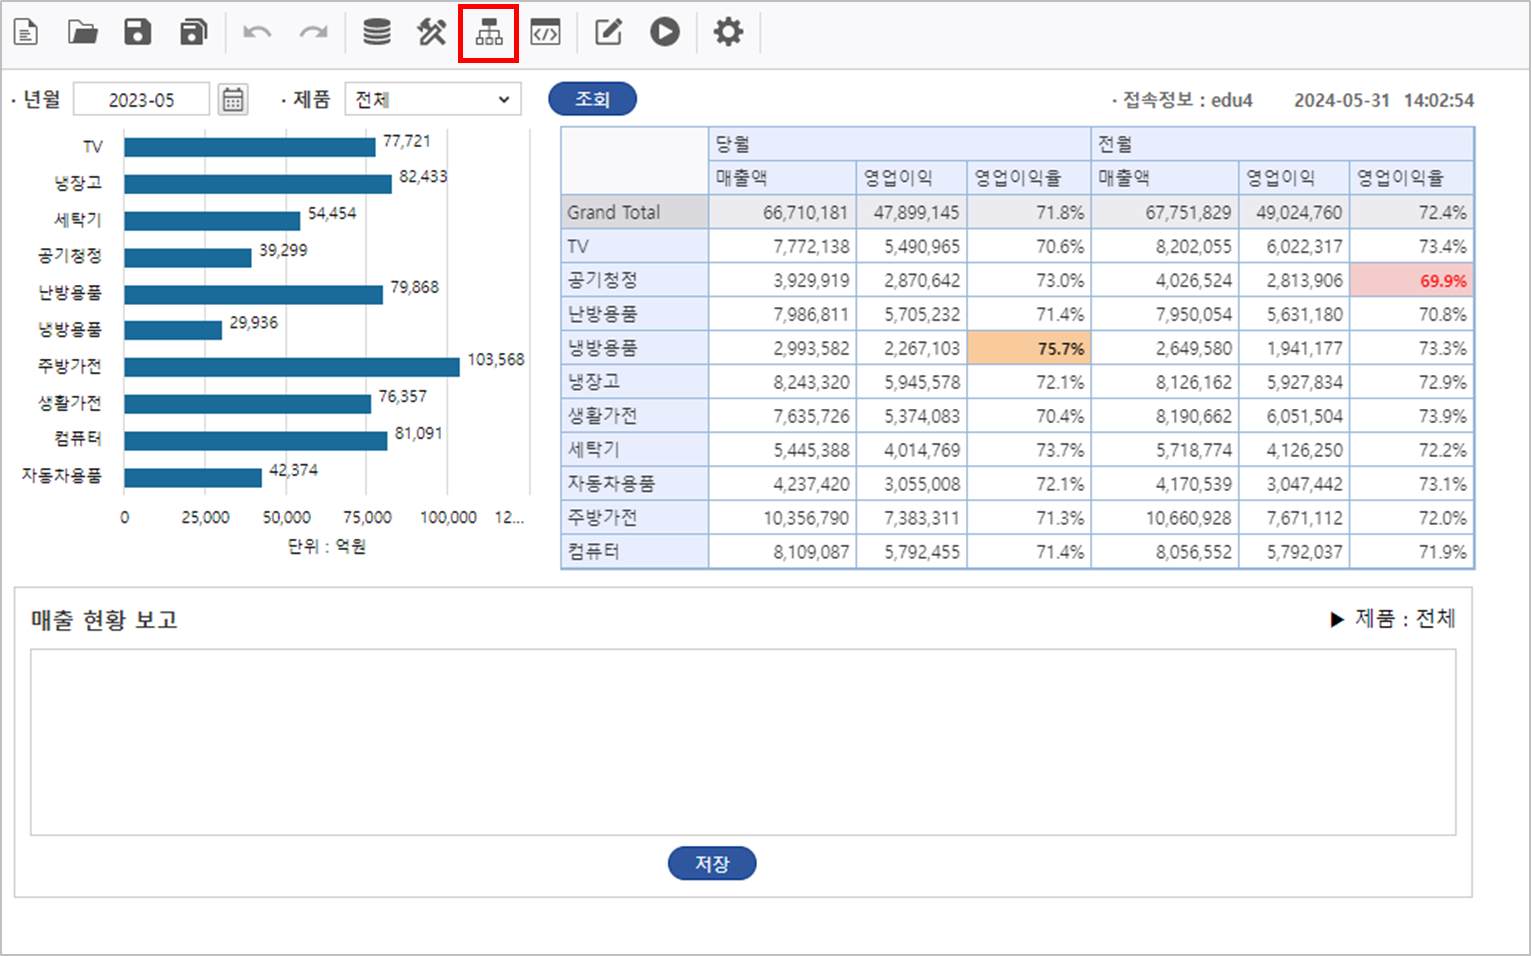Open settings gear icon
This screenshot has width=1531, height=956.
[728, 32]
